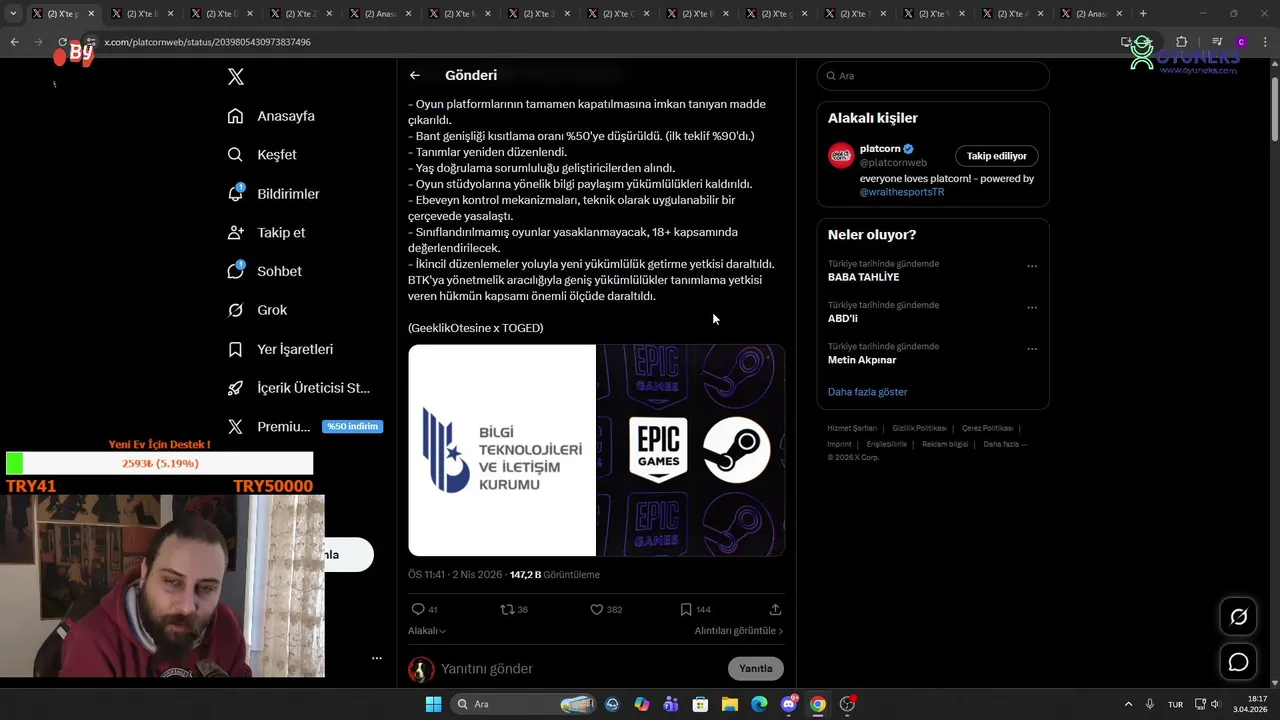Click the browser back arrow
Image resolution: width=1280 pixels, height=720 pixels.
14,42
